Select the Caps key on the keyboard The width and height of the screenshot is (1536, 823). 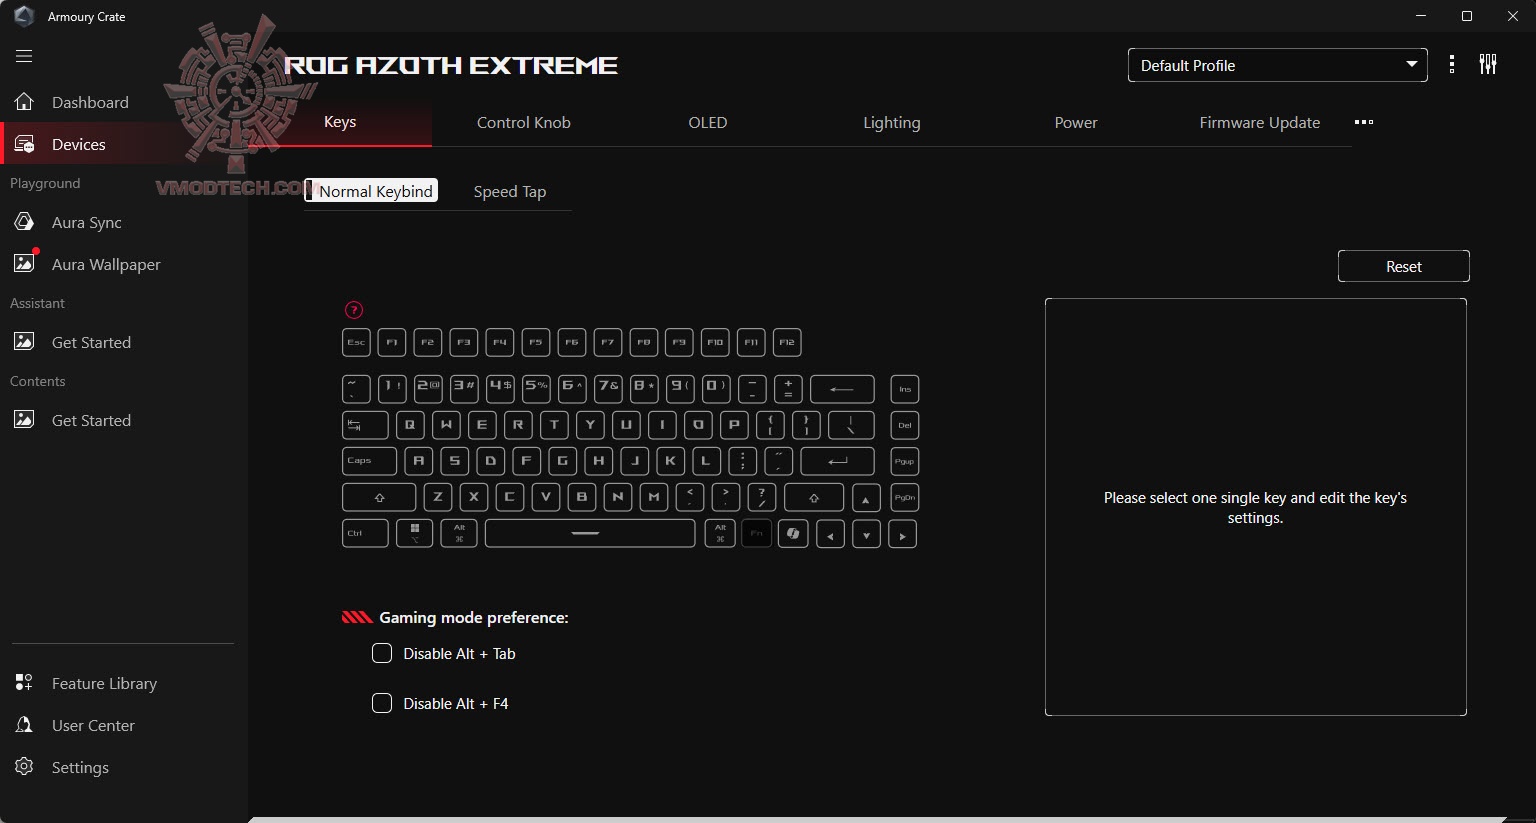coord(369,461)
